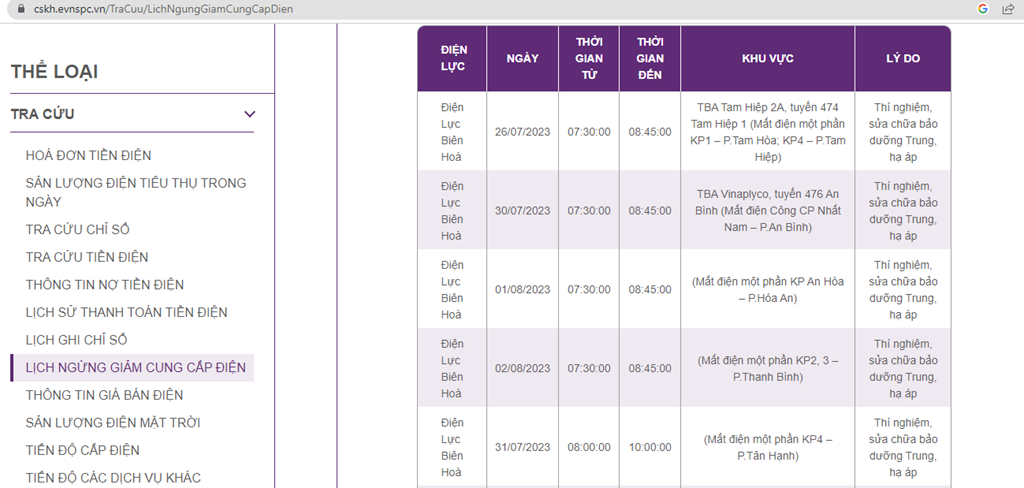
Task: Click end time 10:00:00
Action: coord(650,447)
